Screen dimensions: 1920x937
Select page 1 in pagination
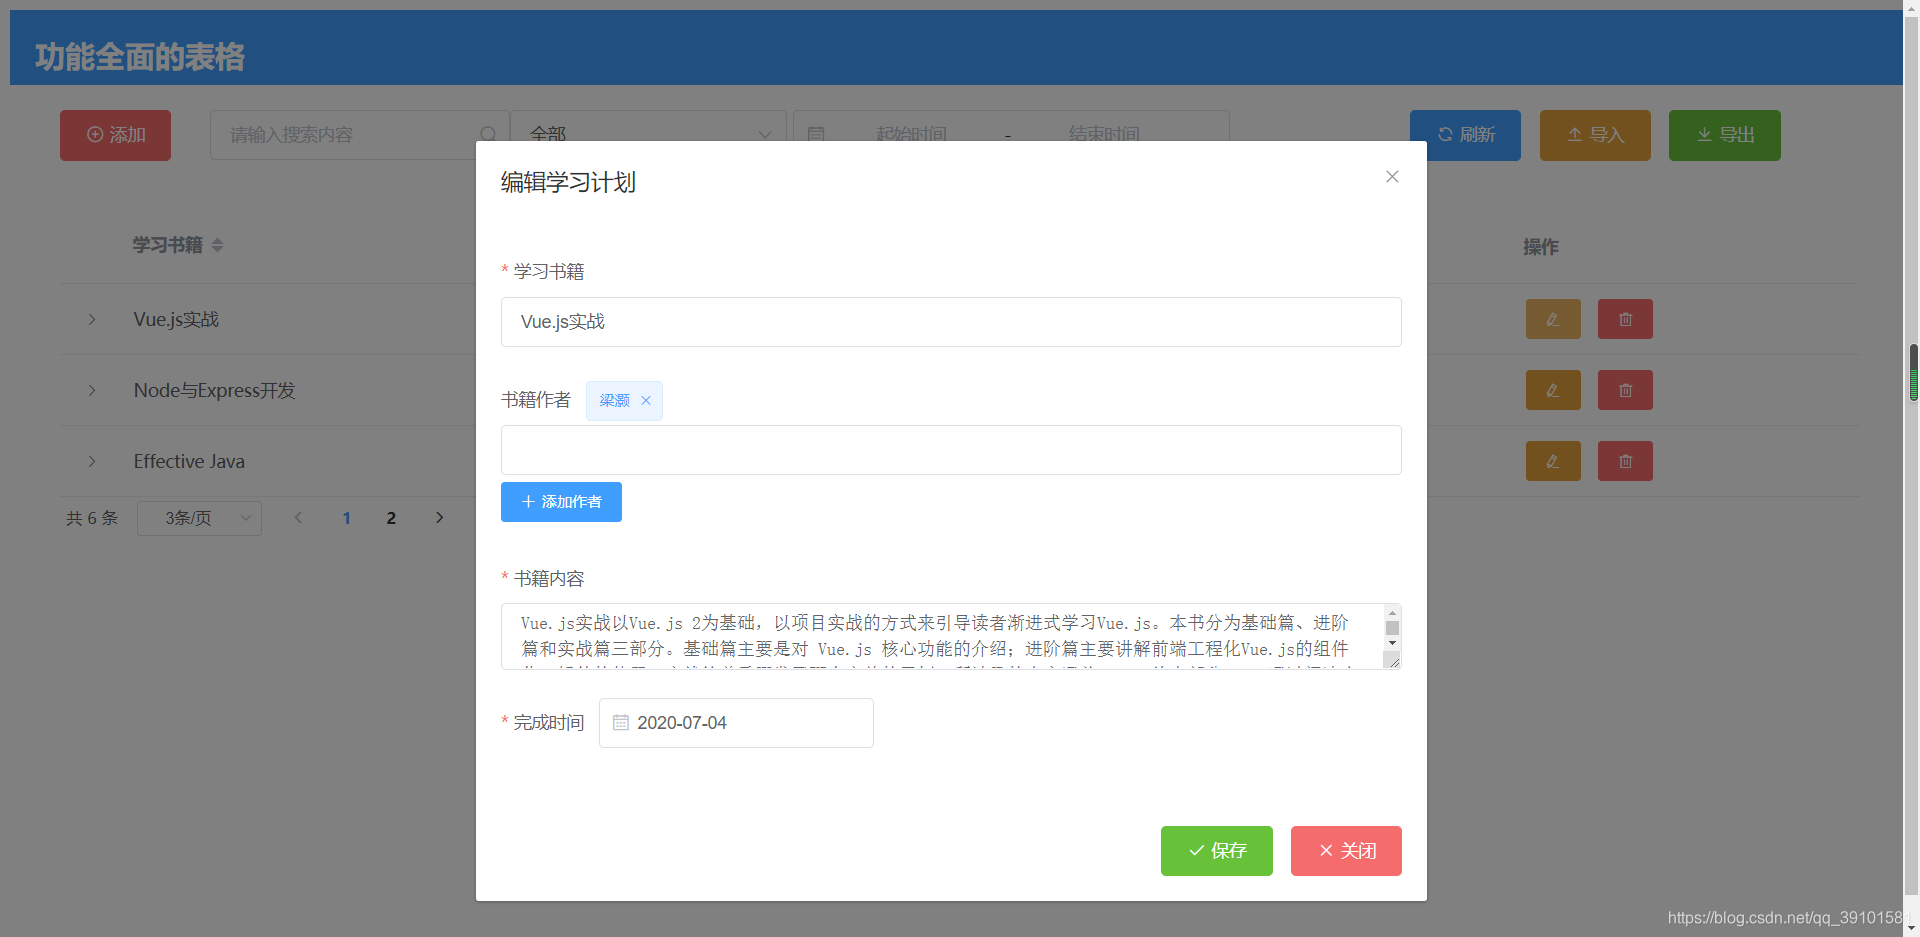(347, 518)
